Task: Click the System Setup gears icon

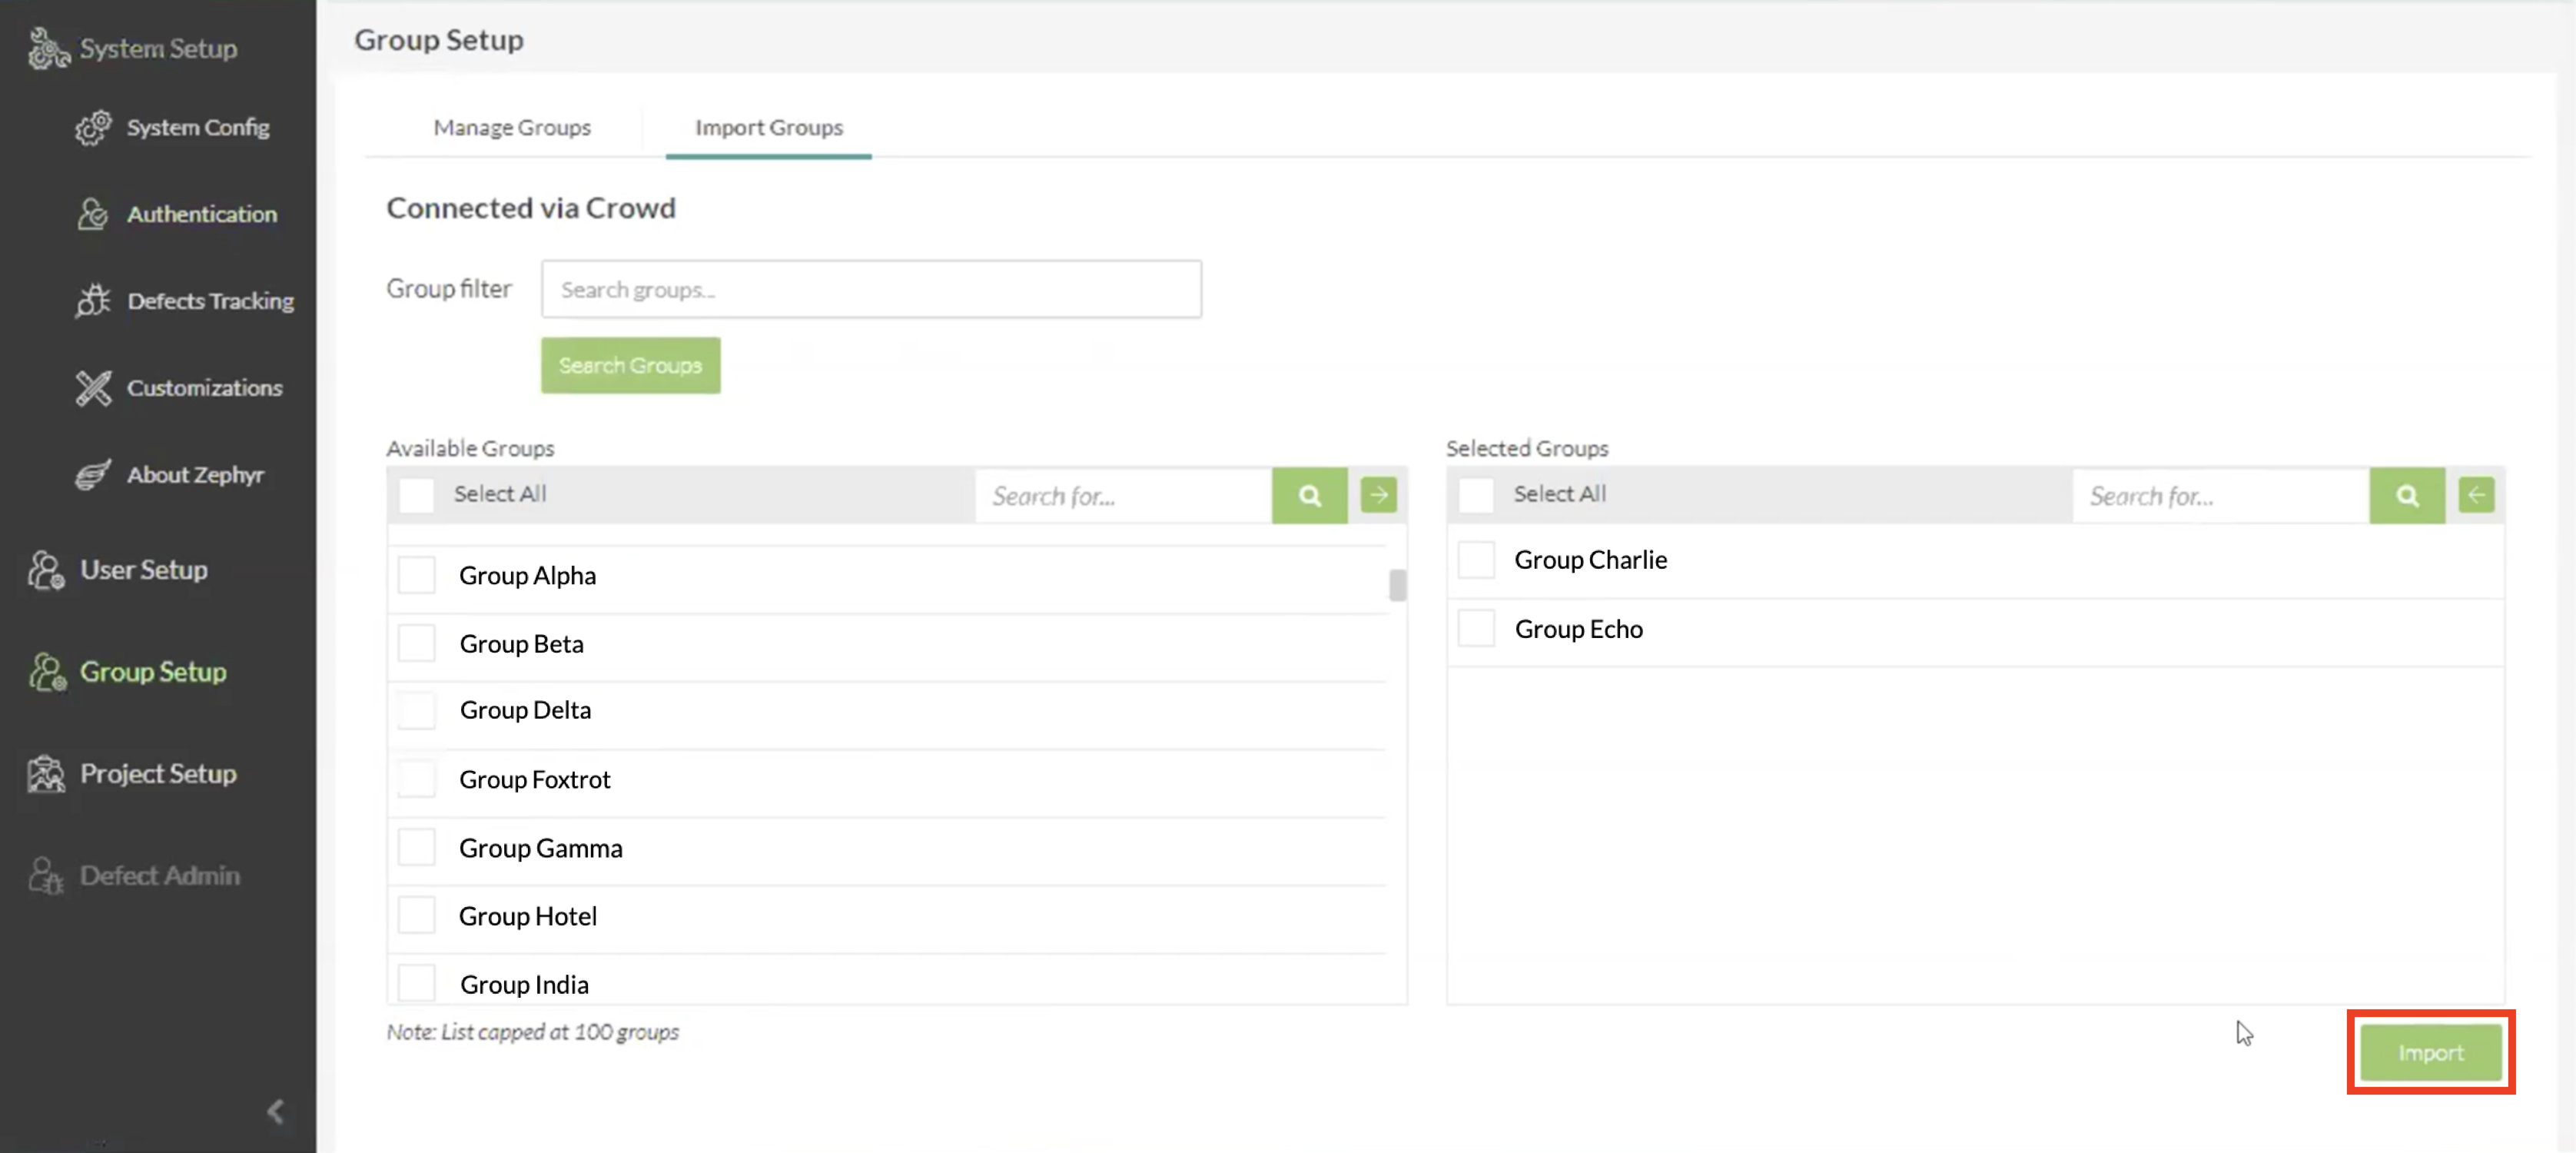Action: click(x=47, y=48)
